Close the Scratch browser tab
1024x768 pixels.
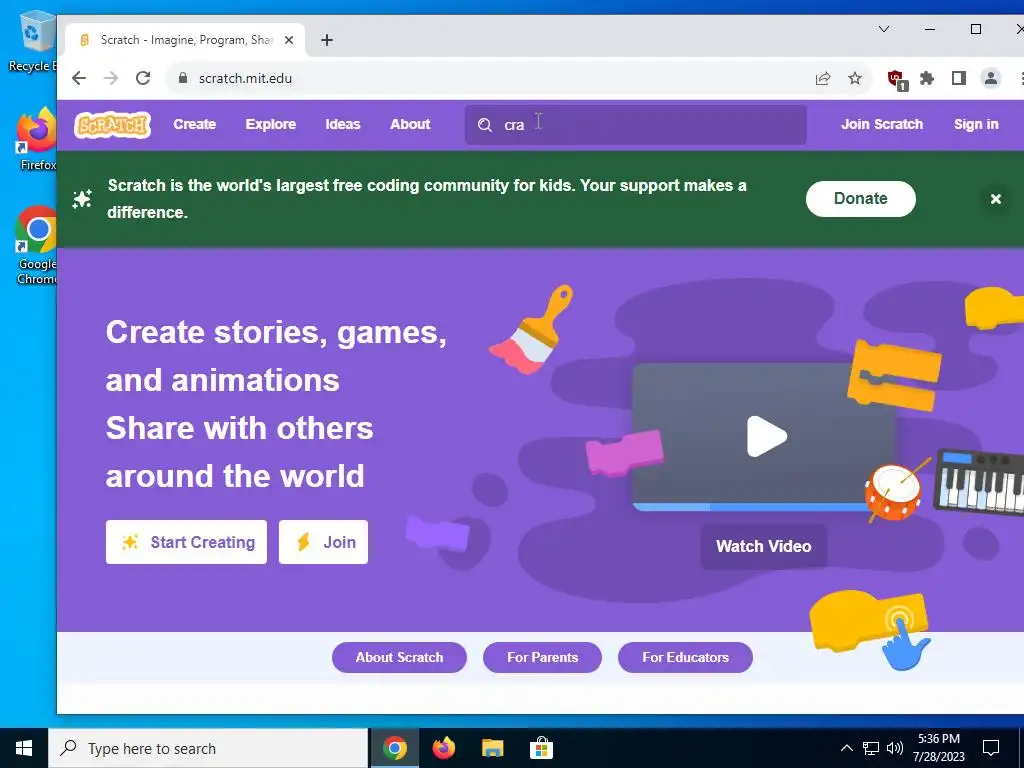(x=289, y=40)
